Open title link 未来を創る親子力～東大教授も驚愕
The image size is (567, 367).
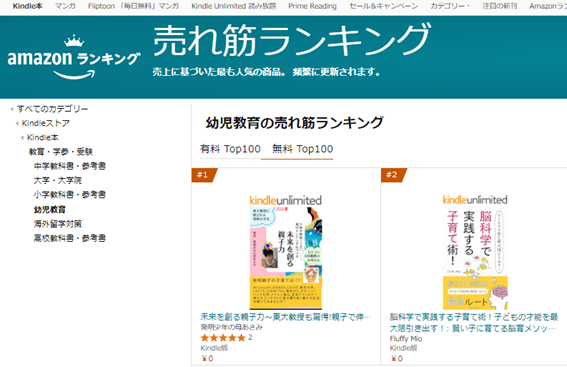click(286, 317)
